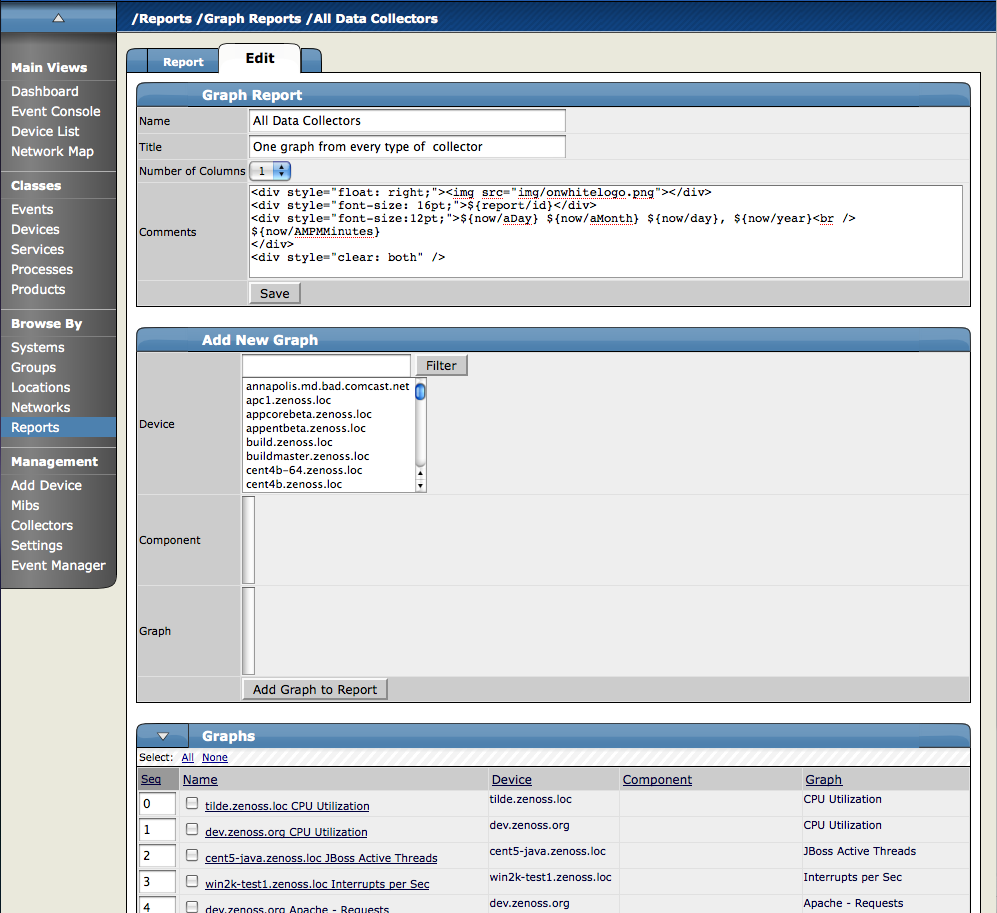Go to Network Map view
Screen dimensions: 997x913
(52, 151)
